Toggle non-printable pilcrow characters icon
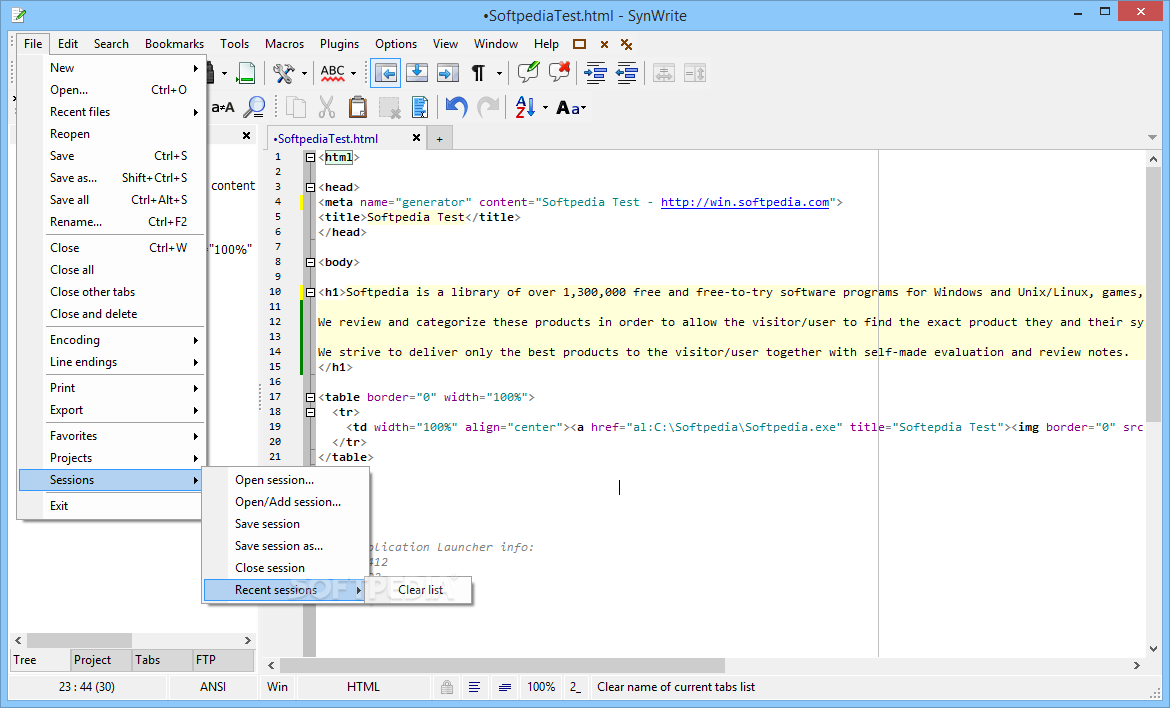The width and height of the screenshot is (1170, 708). coord(478,73)
